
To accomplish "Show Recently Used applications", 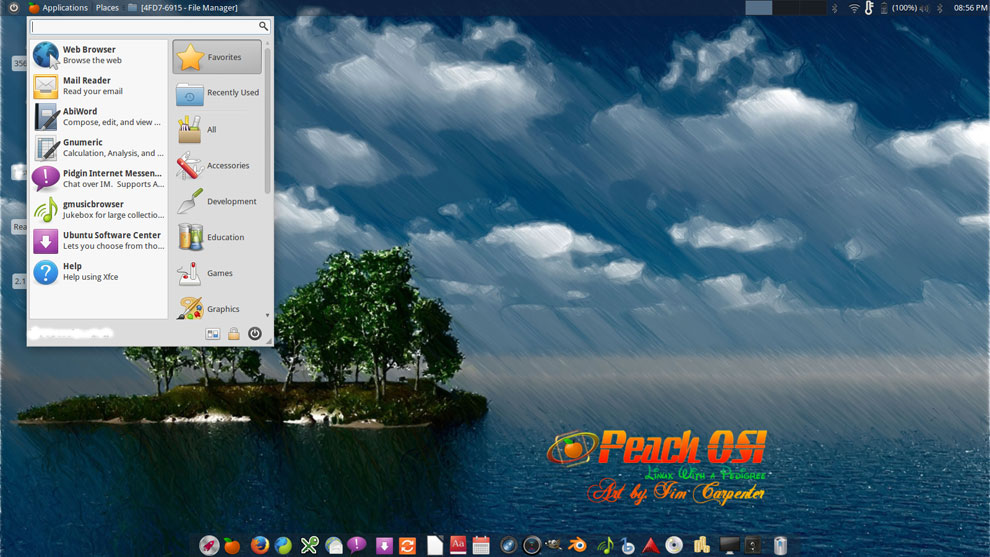I will pyautogui.click(x=217, y=93).
